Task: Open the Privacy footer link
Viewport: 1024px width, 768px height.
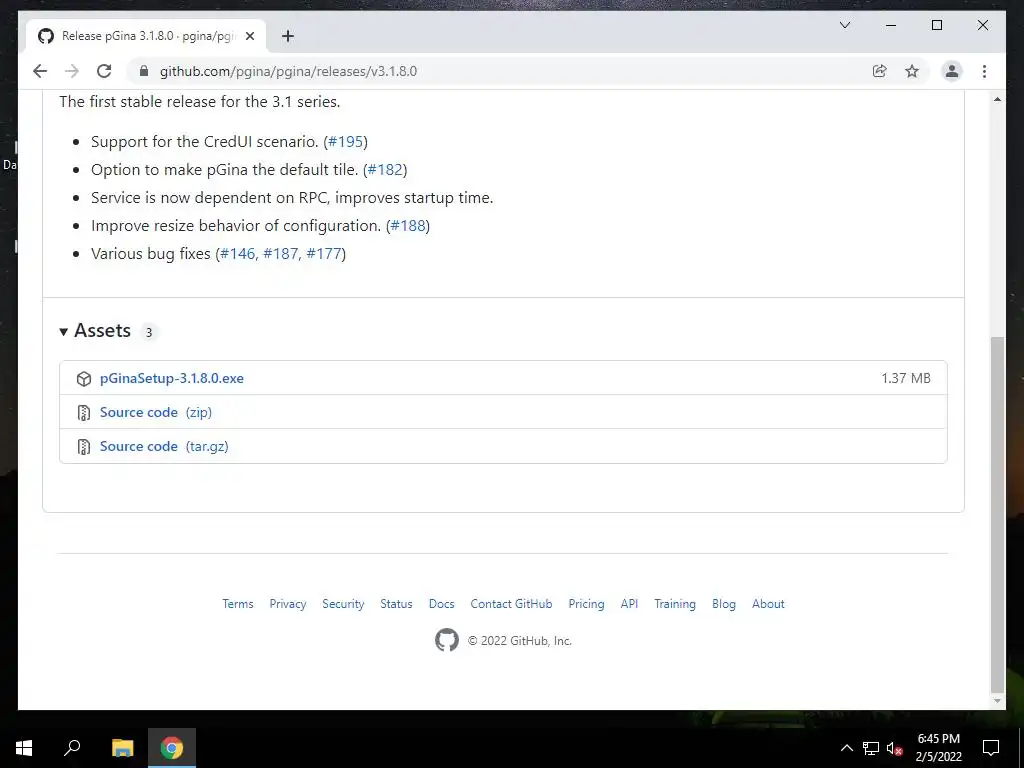Action: click(288, 604)
